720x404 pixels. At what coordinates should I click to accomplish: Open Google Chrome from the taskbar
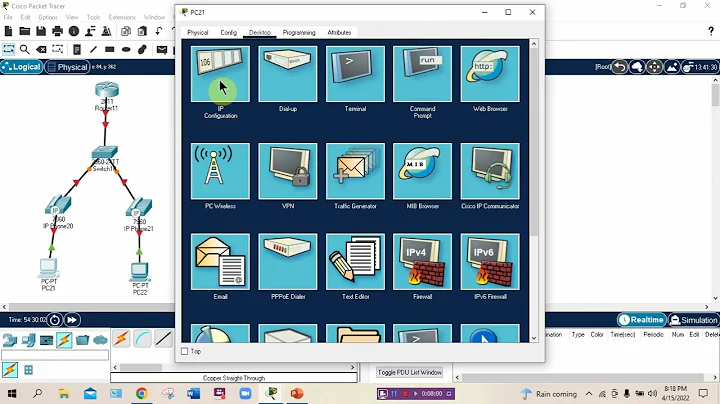click(x=141, y=393)
